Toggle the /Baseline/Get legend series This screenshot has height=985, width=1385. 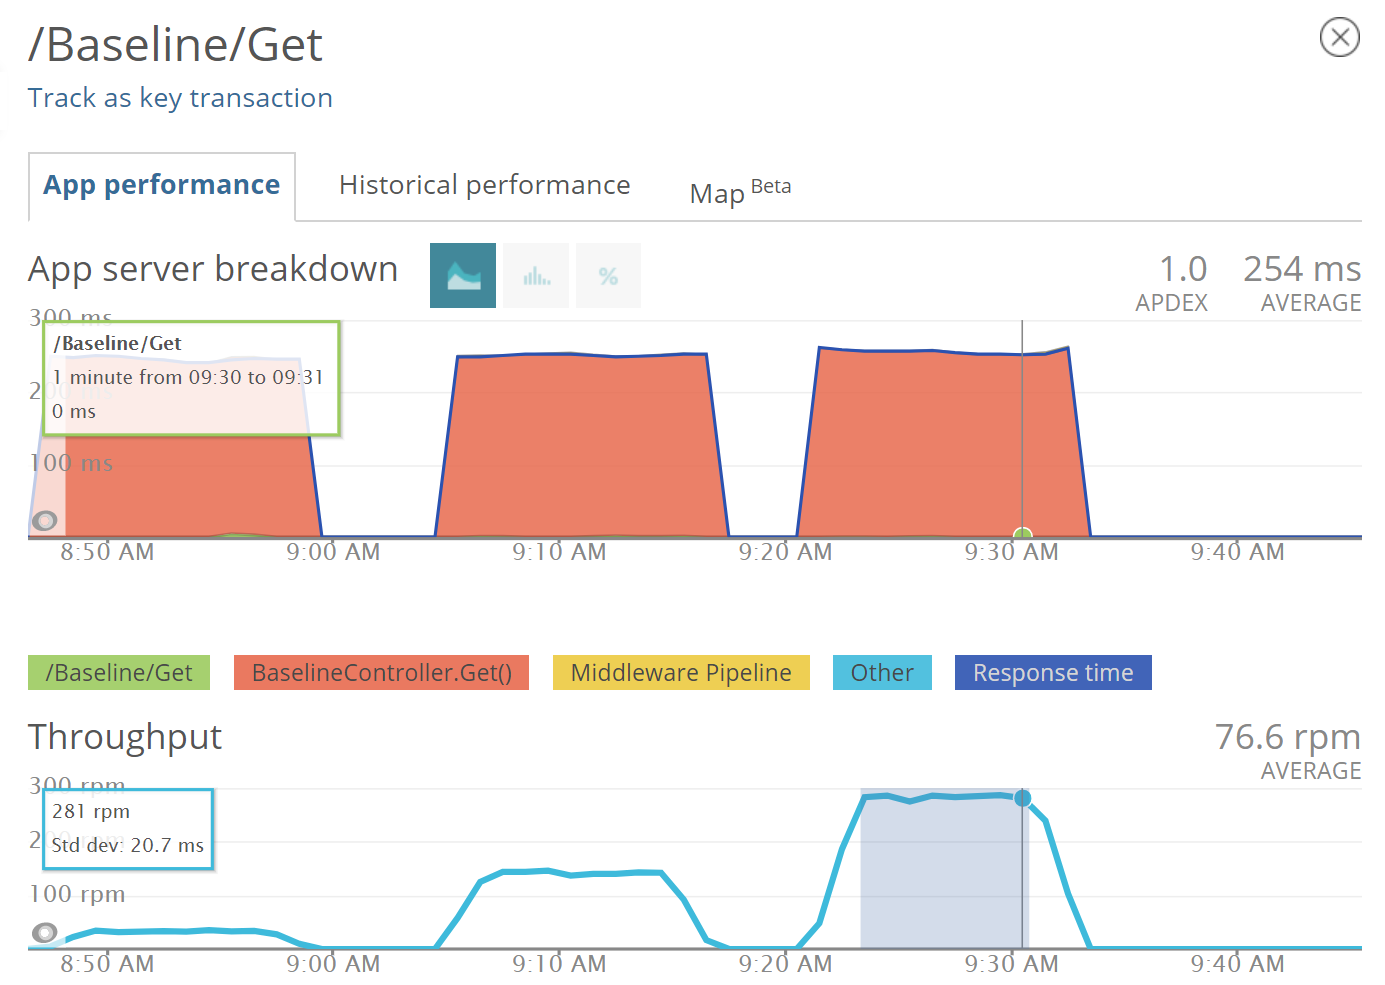119,672
